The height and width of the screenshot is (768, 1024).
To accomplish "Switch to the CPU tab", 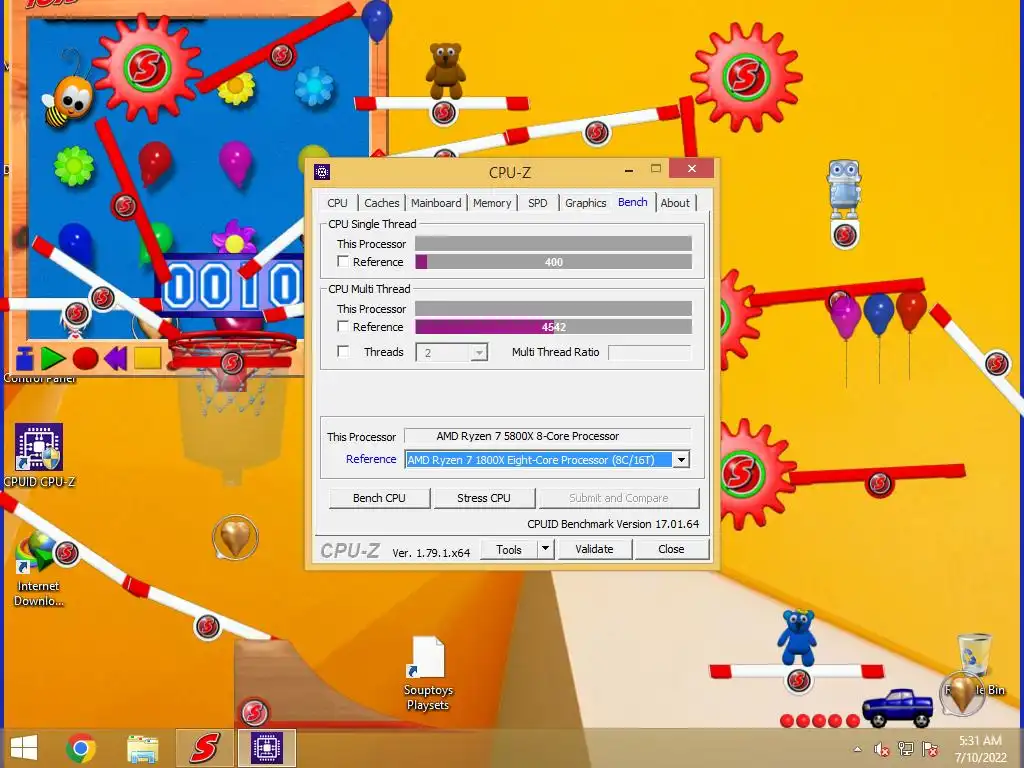I will pos(338,203).
